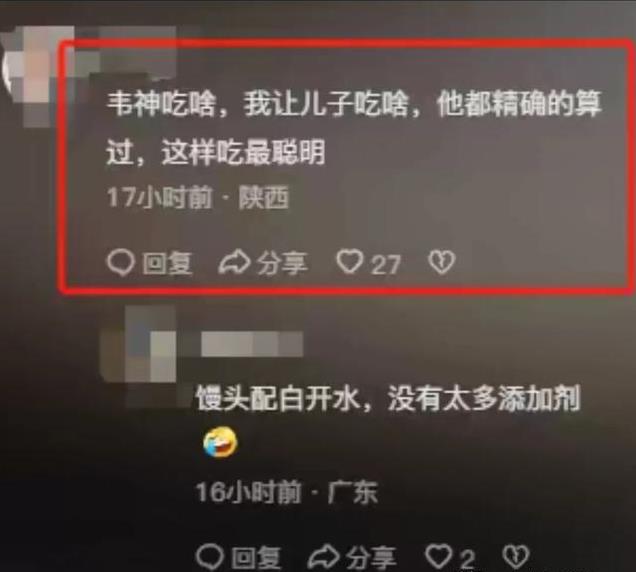Click the 回复 label under second comment
Screen dimensions: 636x572
click(256, 558)
